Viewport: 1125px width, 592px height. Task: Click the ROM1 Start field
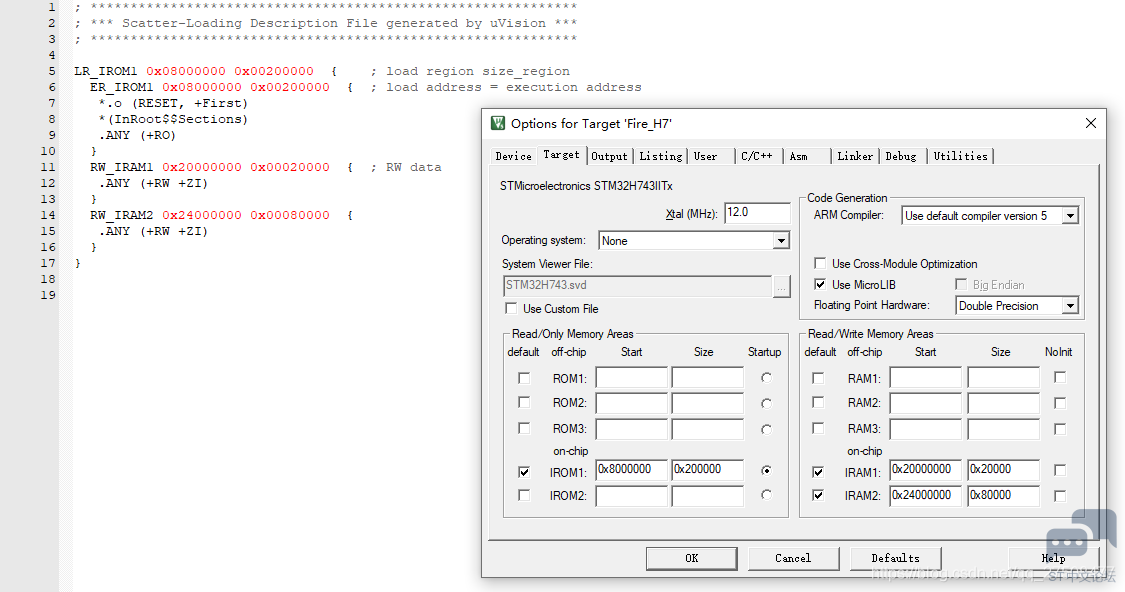click(x=631, y=377)
